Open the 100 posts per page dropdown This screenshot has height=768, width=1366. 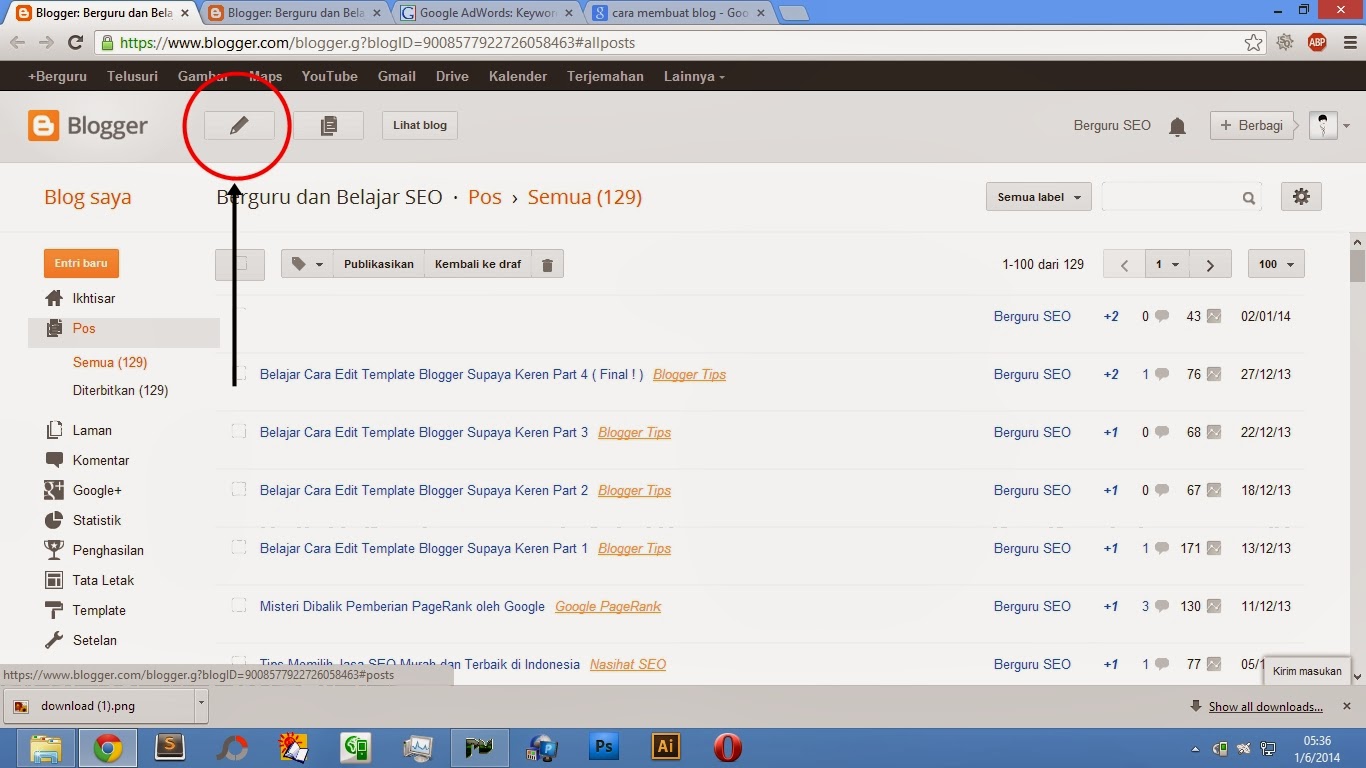click(x=1276, y=265)
